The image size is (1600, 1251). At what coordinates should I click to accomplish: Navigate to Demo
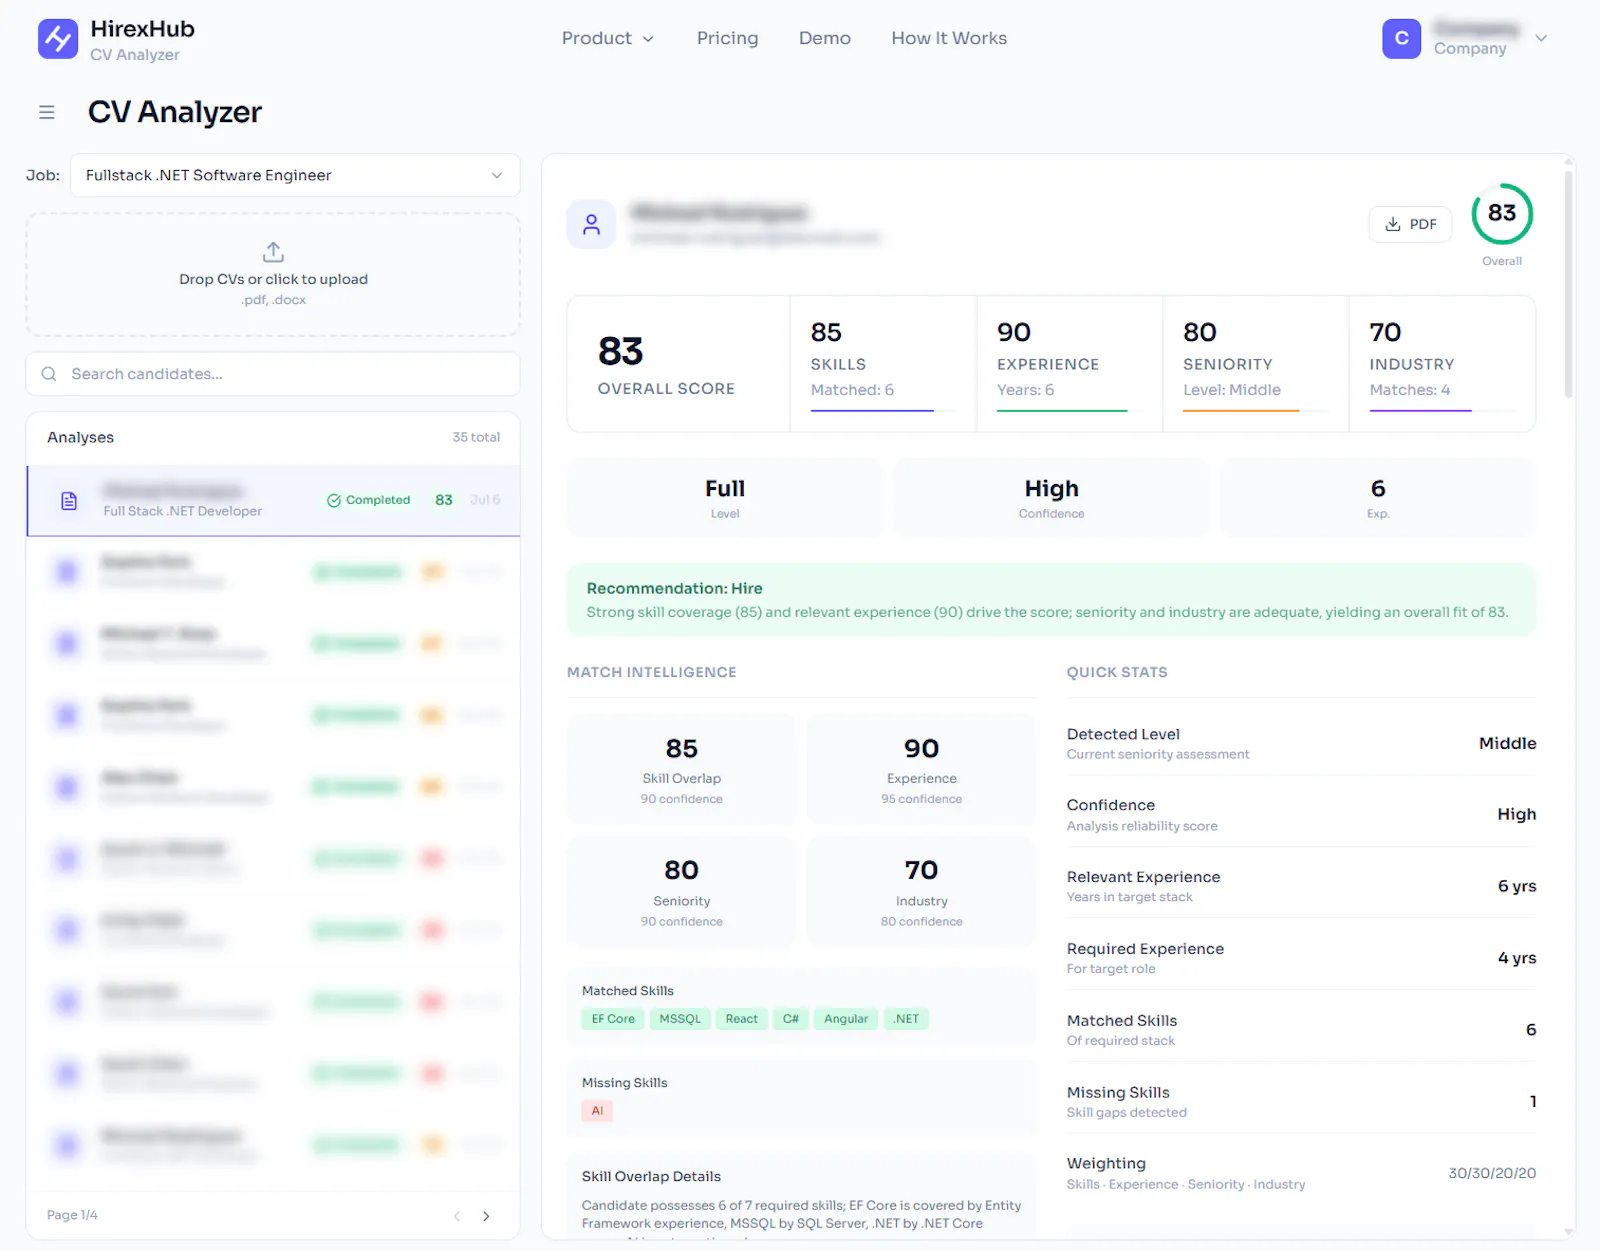[825, 38]
